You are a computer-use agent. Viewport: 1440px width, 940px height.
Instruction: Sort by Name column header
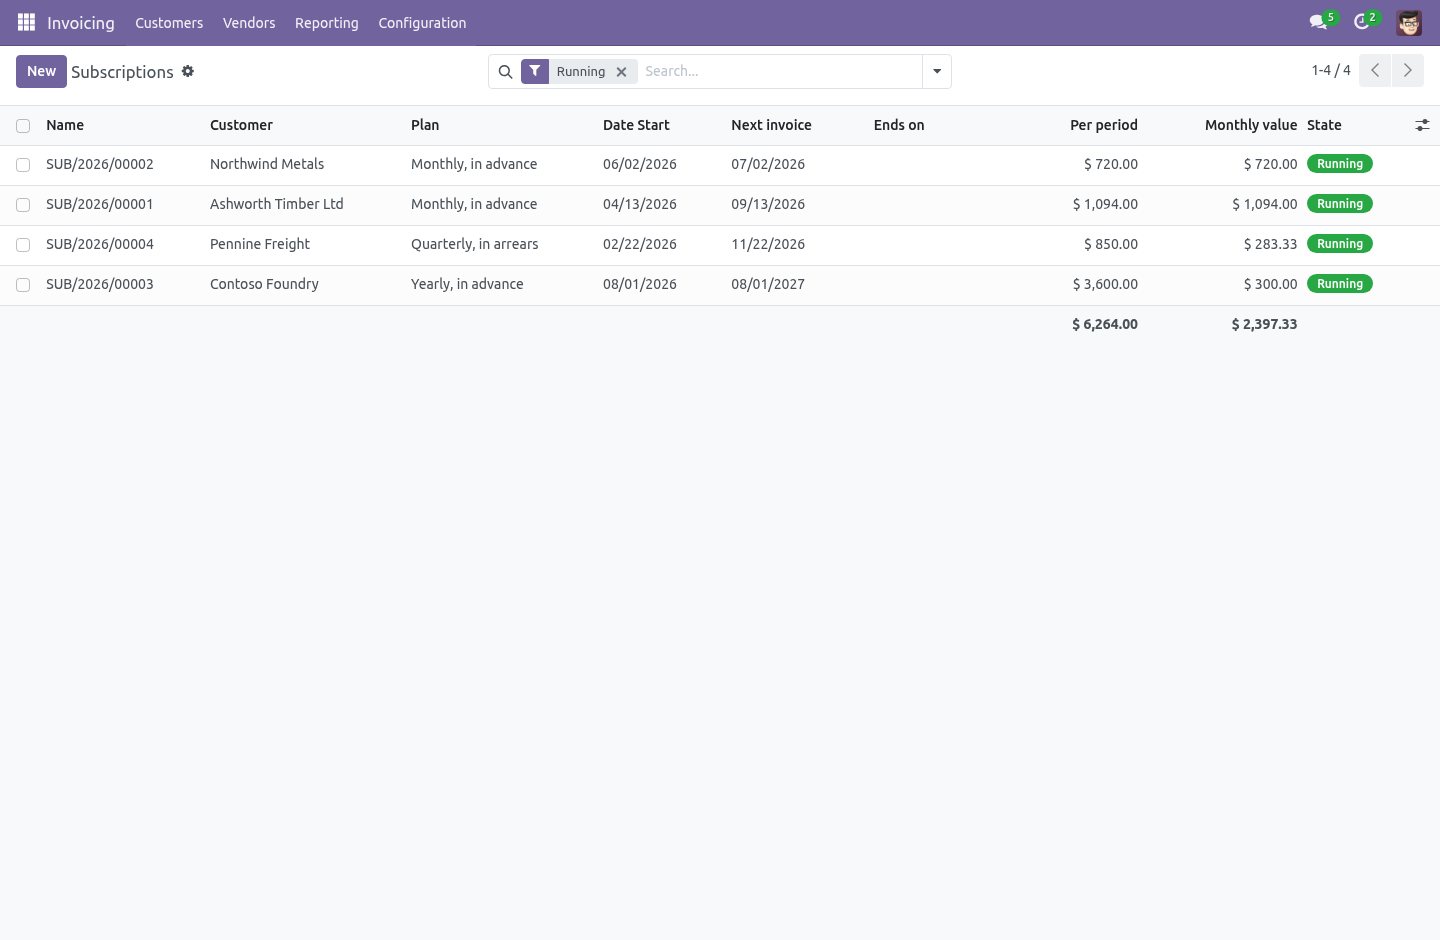tap(65, 125)
